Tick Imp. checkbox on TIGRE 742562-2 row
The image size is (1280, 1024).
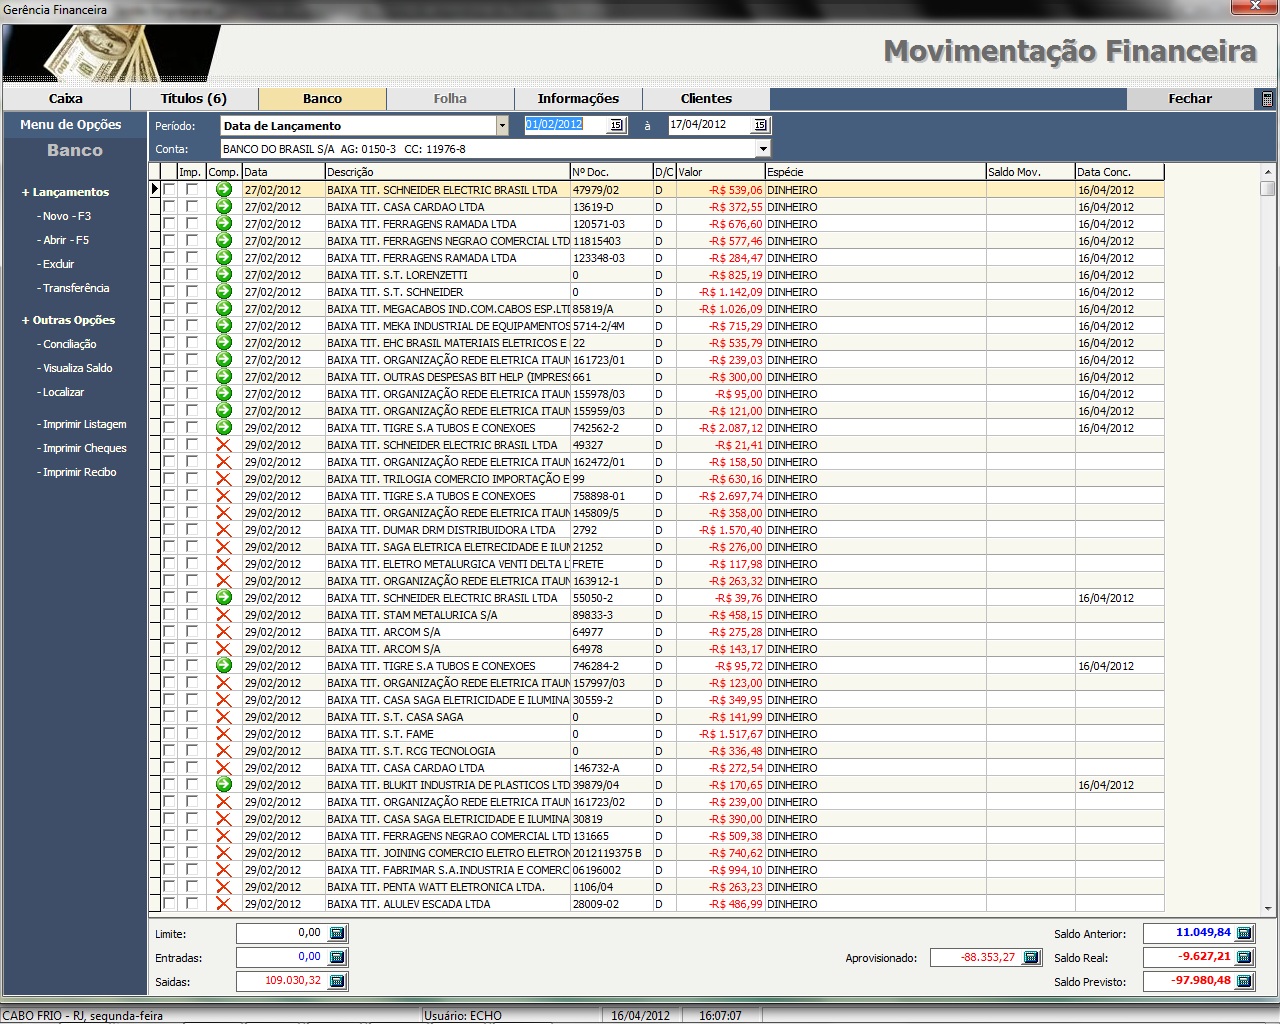pyautogui.click(x=191, y=427)
